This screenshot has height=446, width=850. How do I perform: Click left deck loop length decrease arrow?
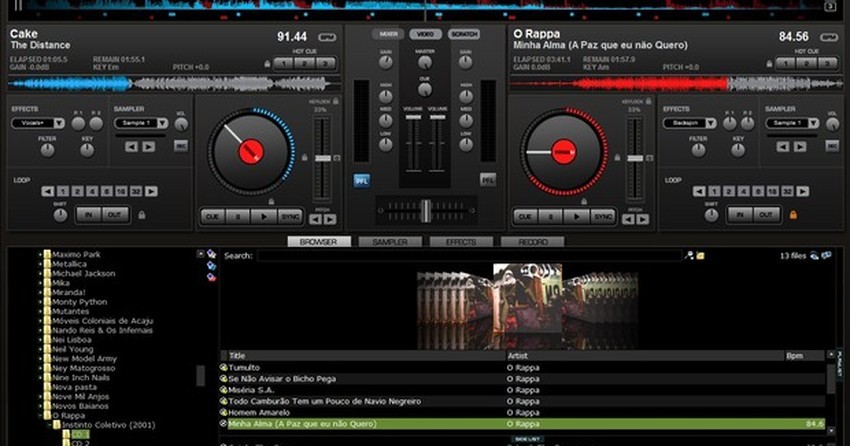pos(48,191)
